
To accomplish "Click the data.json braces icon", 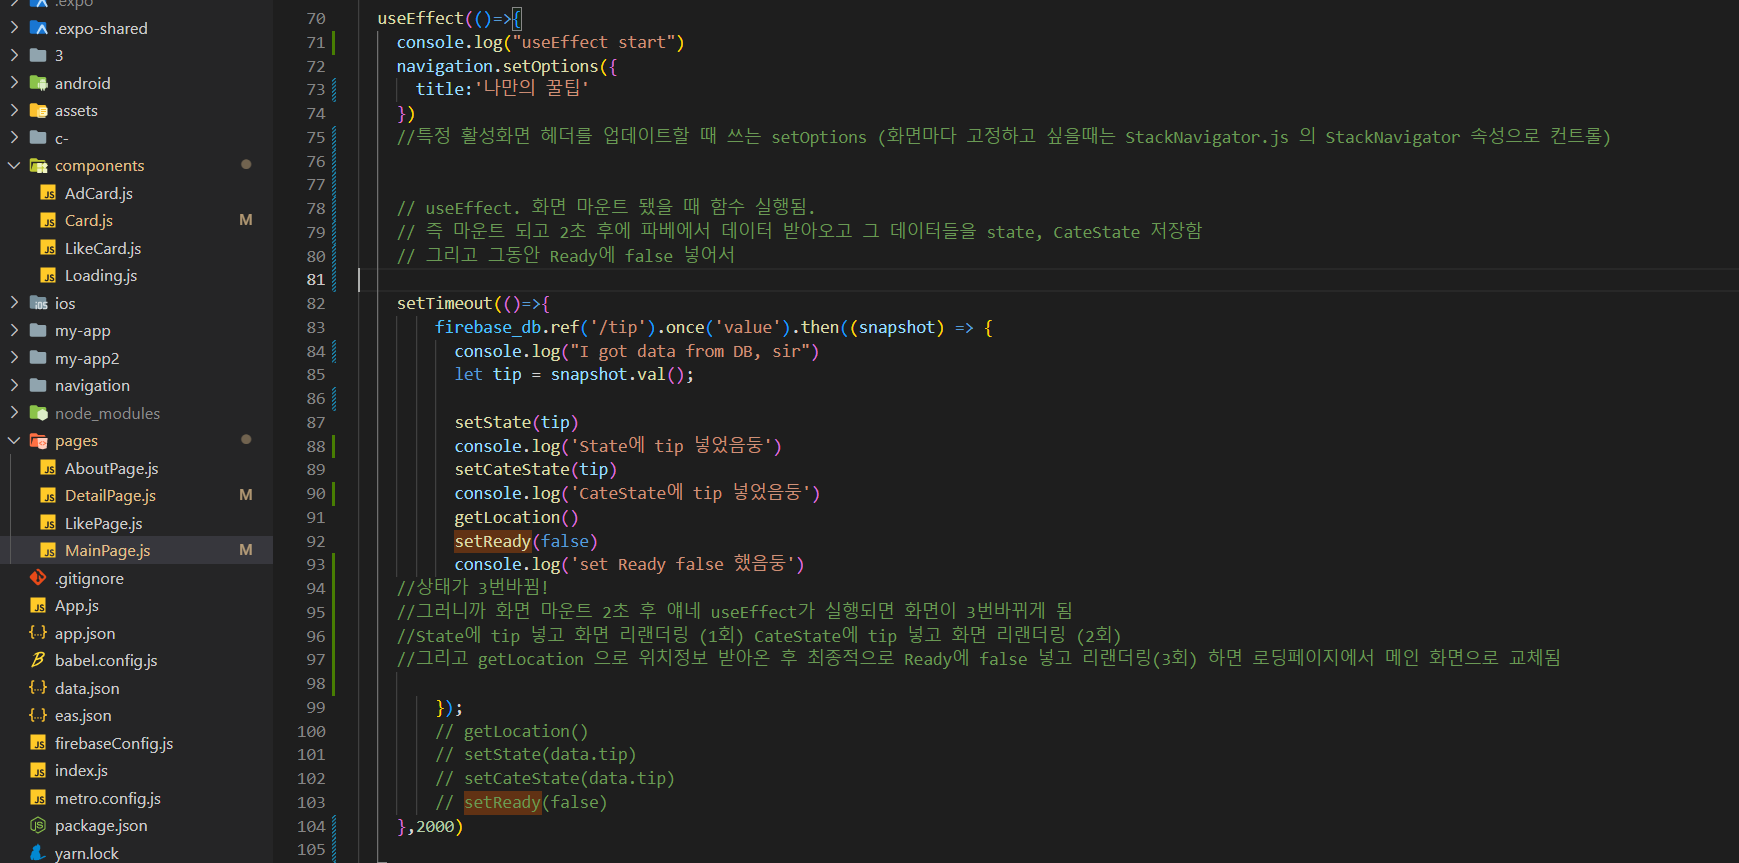I will point(38,688).
